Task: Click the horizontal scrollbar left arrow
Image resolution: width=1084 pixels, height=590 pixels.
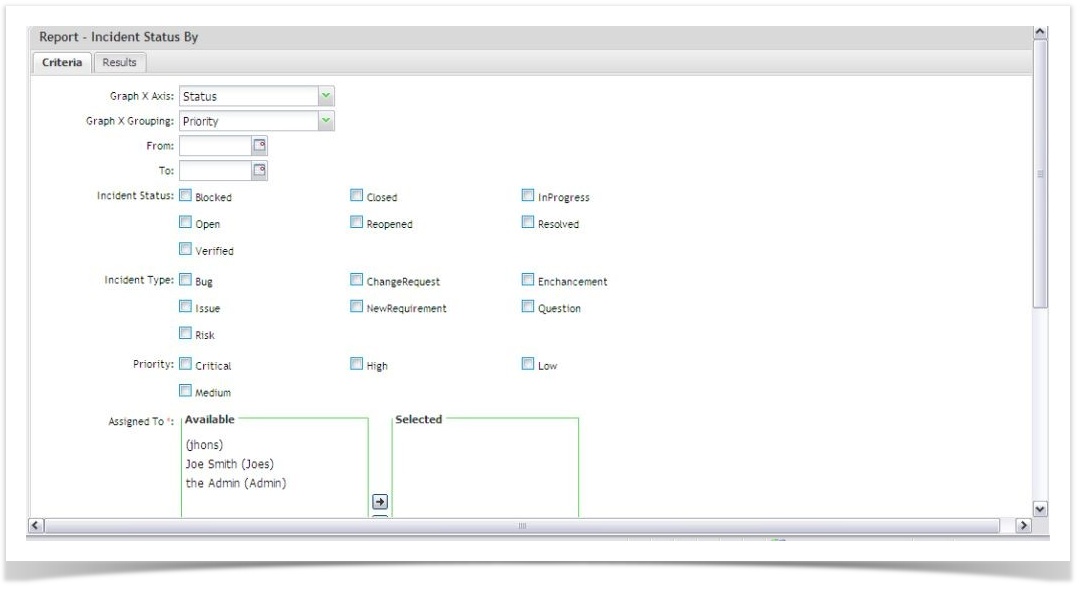Action: 37,525
